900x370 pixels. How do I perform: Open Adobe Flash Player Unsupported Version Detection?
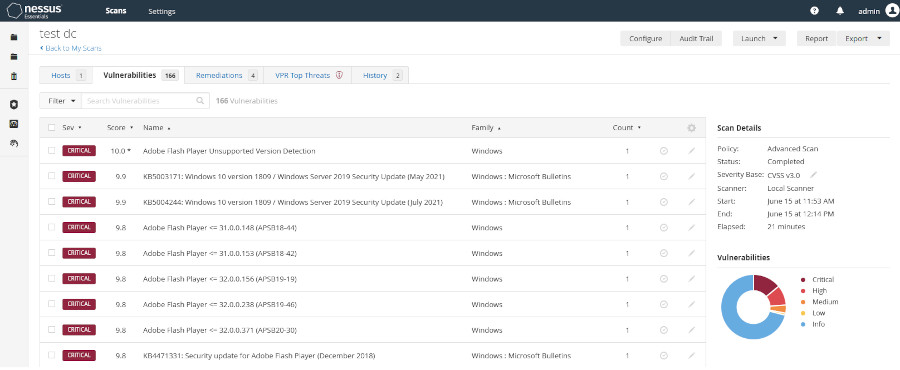click(x=229, y=151)
